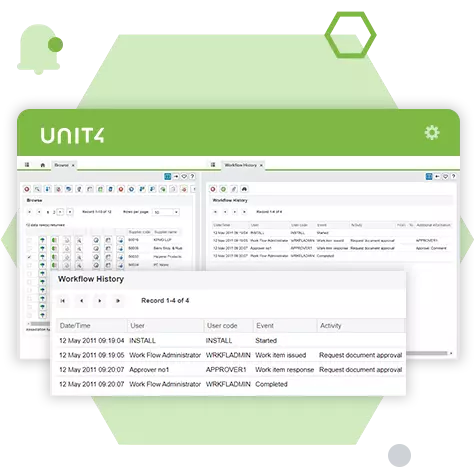Click the green circle icon in the Workflow History toolbar
This screenshot has height=476, width=476.
[223, 189]
